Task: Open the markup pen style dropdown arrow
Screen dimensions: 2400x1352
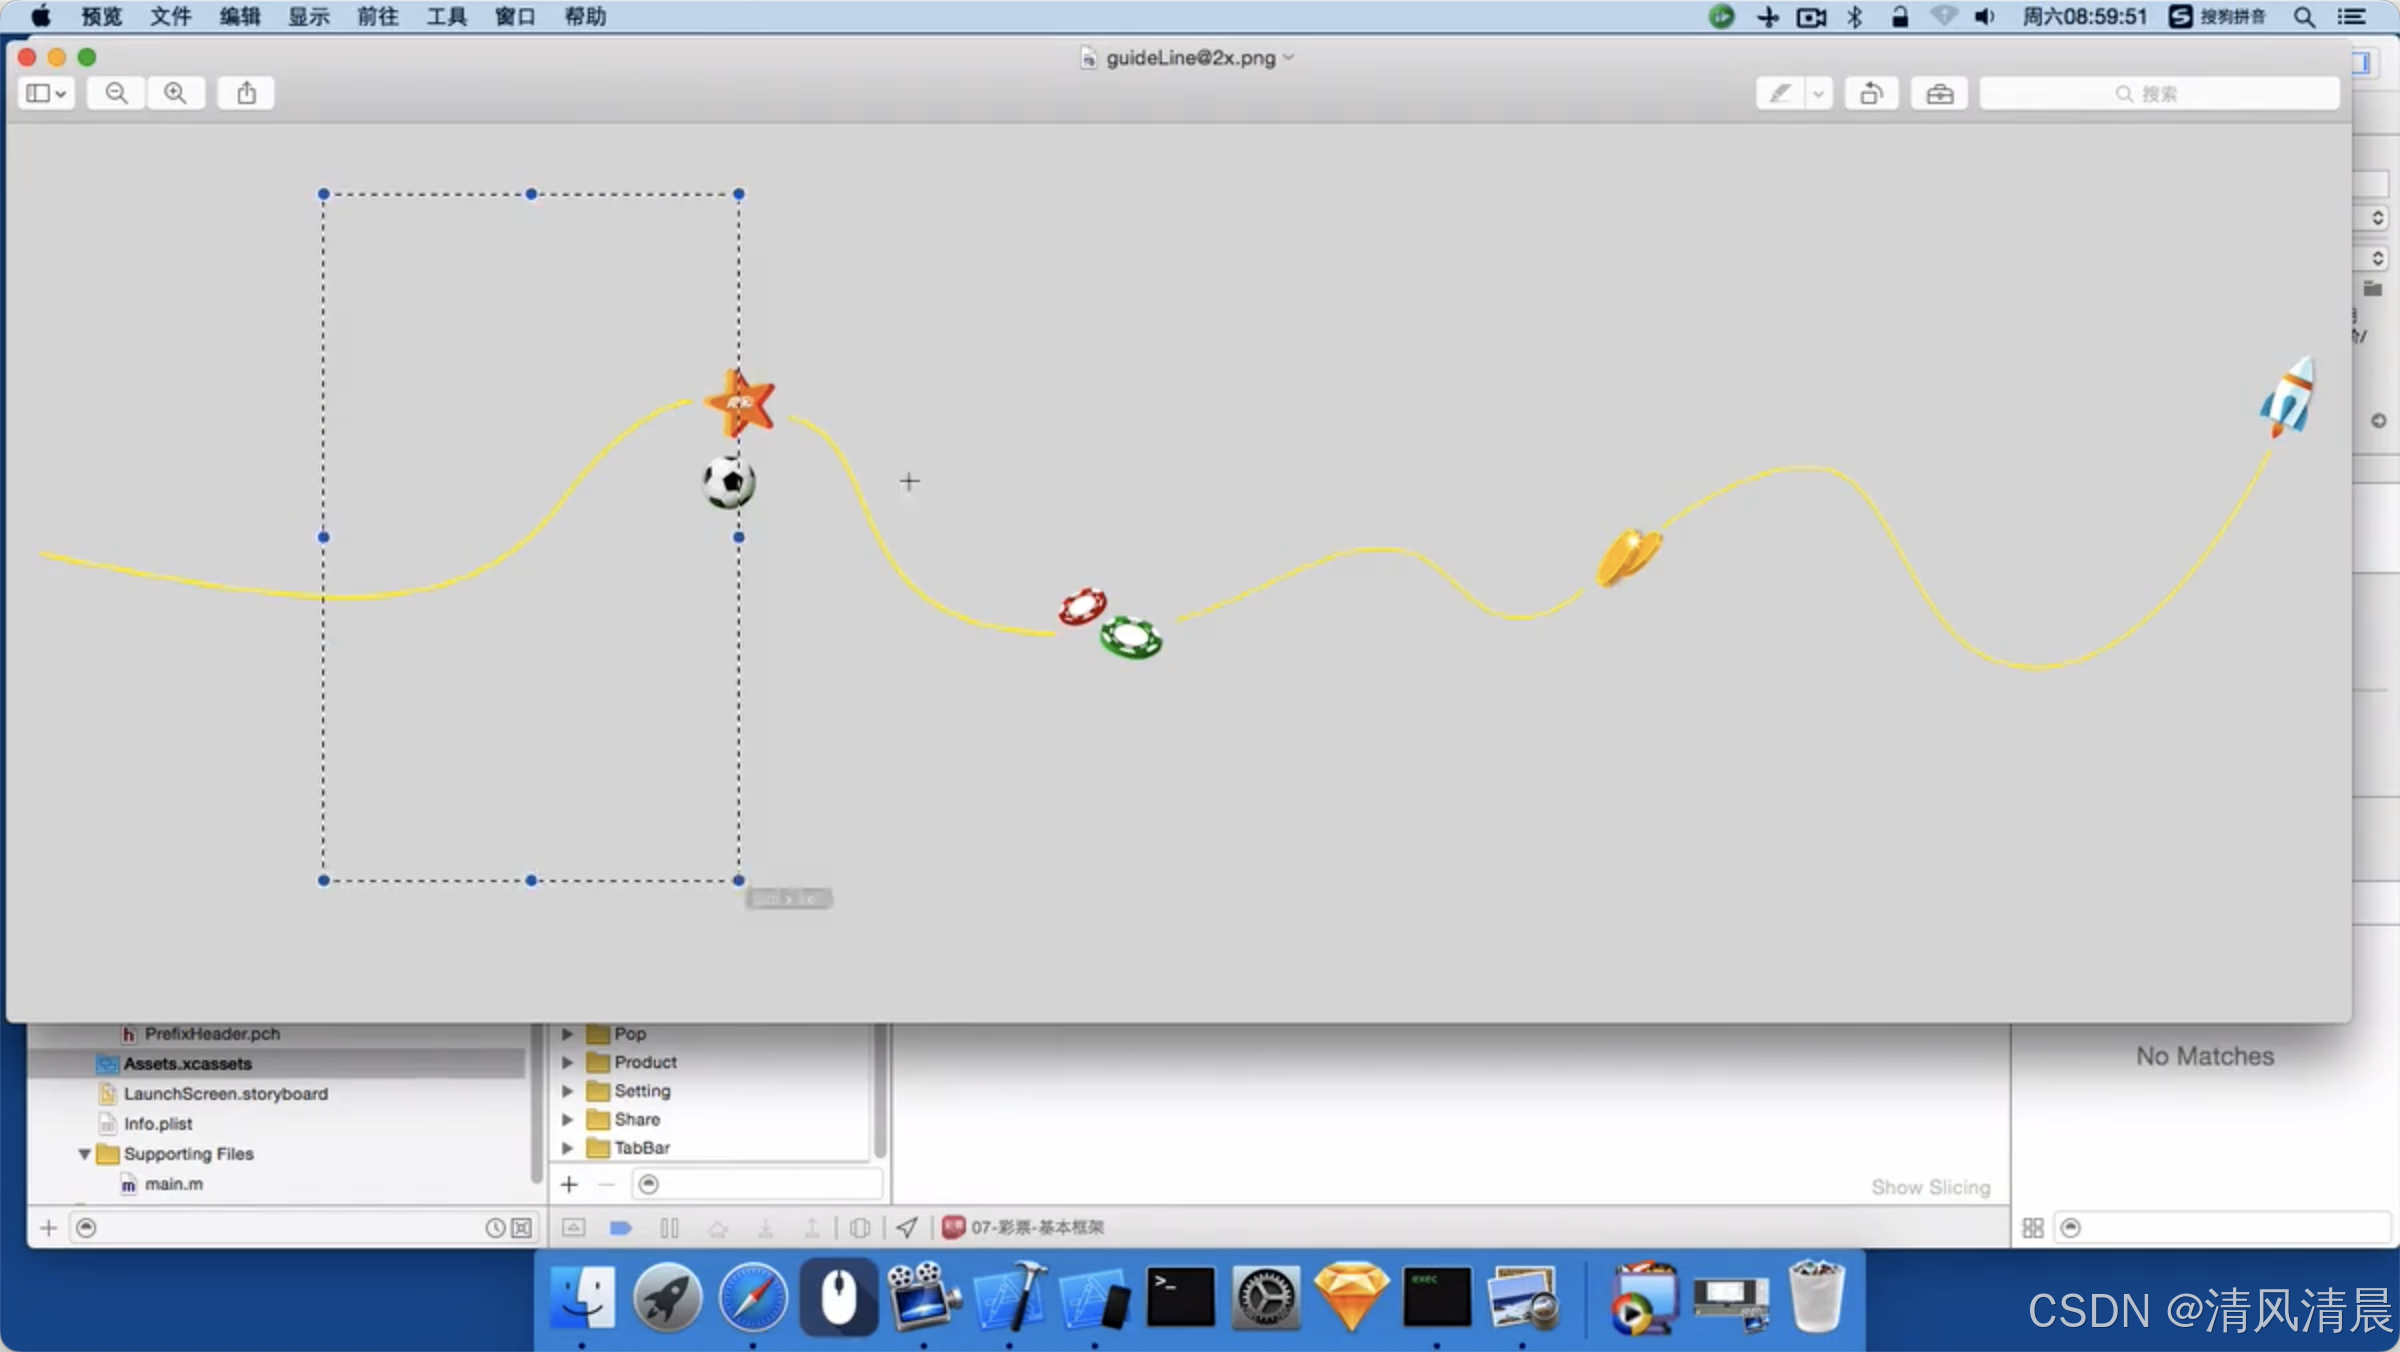Action: point(1818,93)
